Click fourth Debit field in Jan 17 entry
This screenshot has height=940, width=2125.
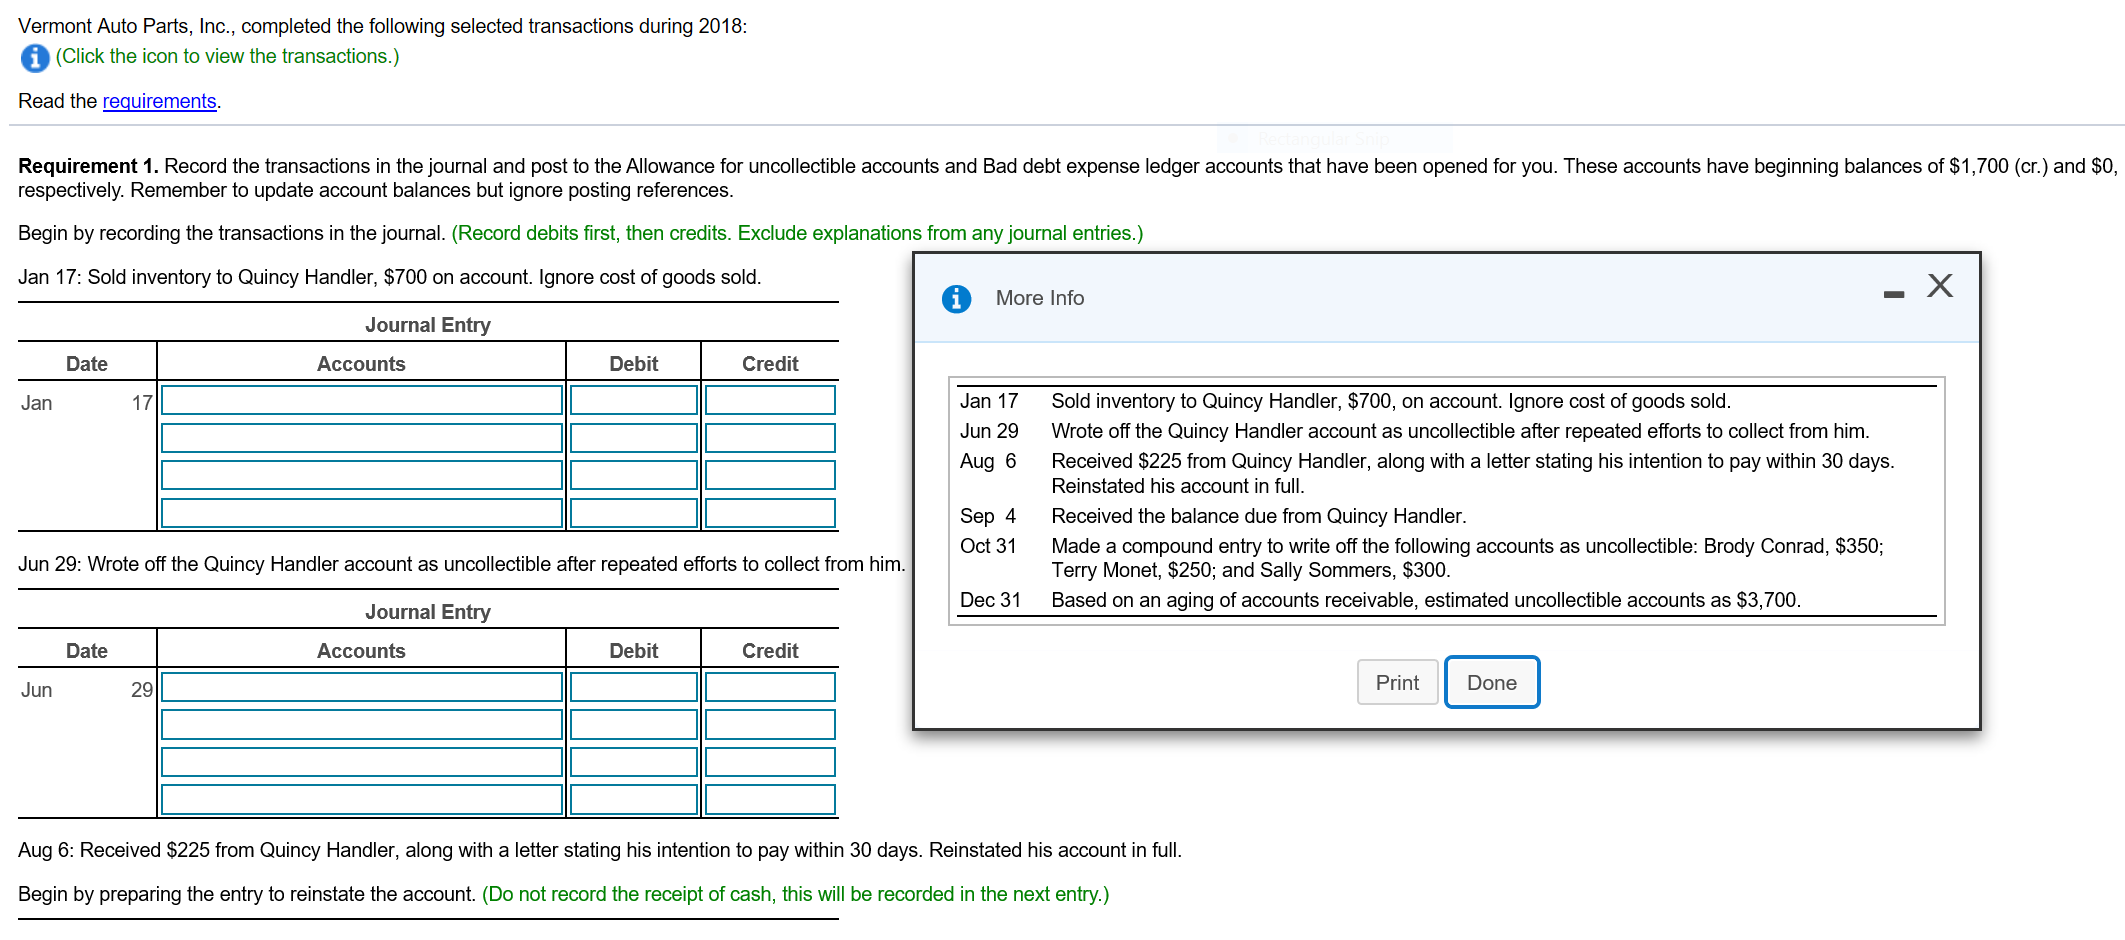(x=634, y=513)
